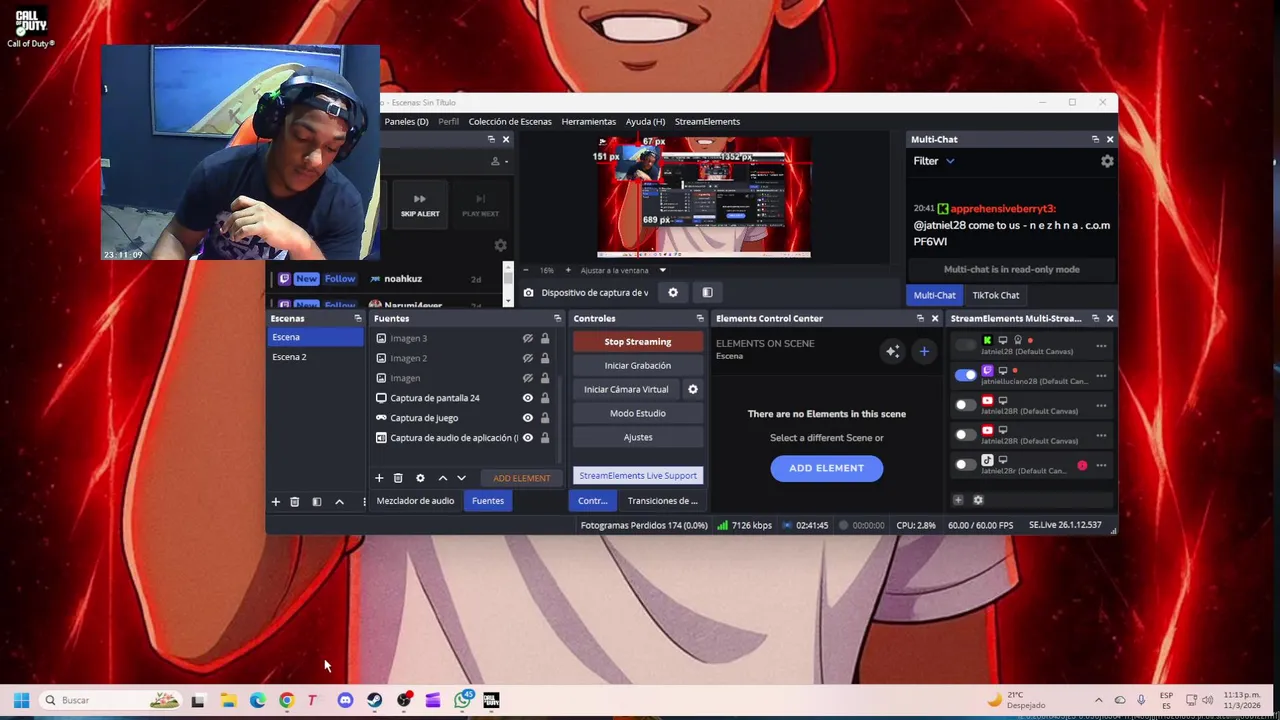The height and width of the screenshot is (720, 1280).
Task: Unlock the Imagen 3 source
Action: 545,338
